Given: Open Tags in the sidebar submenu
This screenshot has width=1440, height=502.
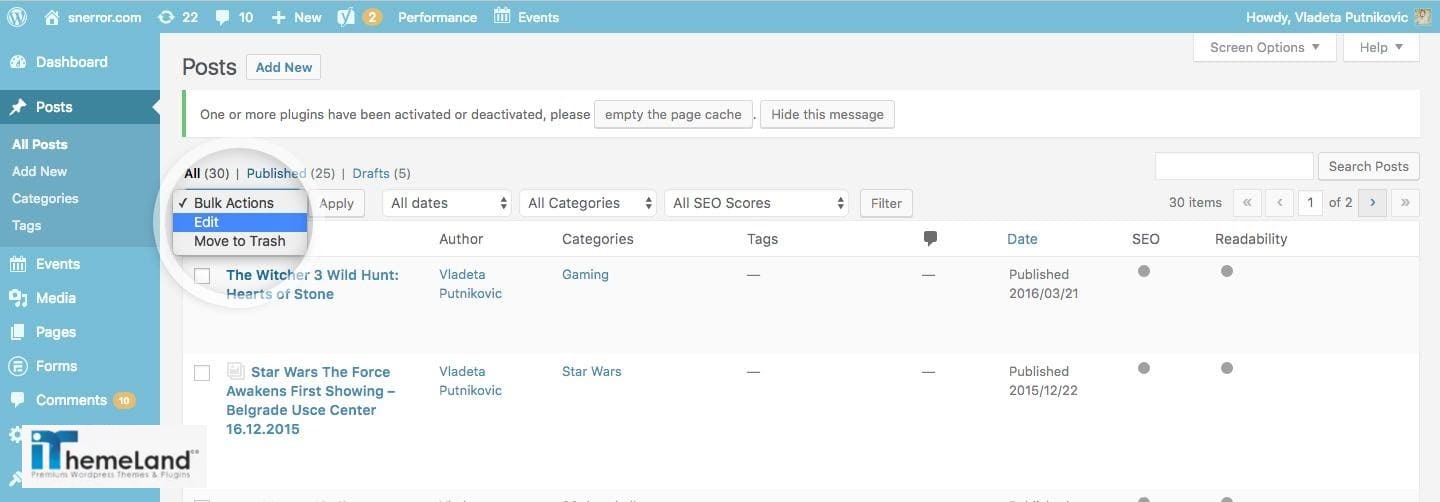Looking at the screenshot, I should (x=27, y=225).
